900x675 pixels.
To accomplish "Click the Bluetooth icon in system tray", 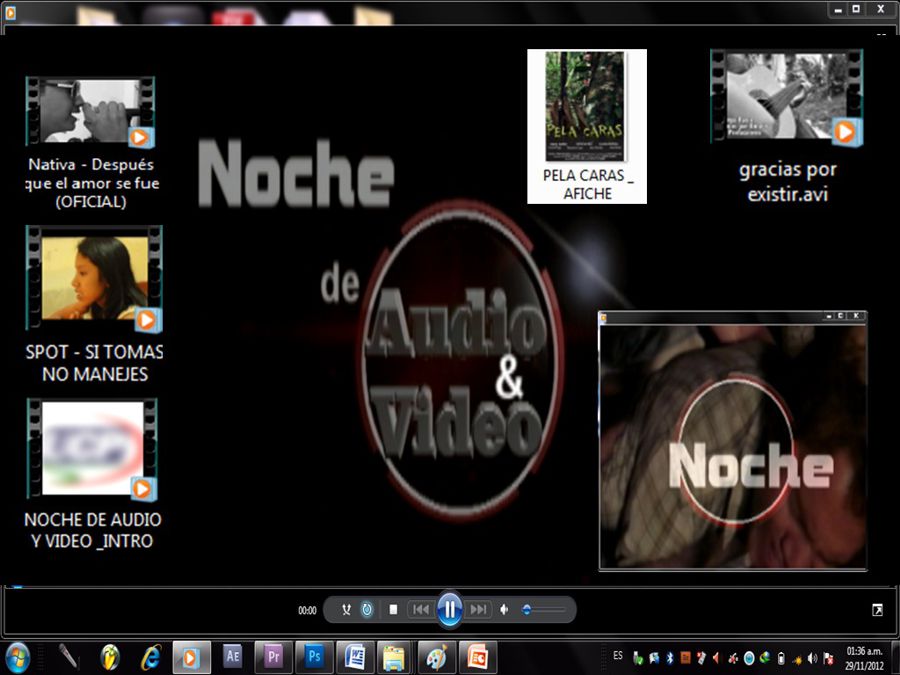I will coord(670,658).
